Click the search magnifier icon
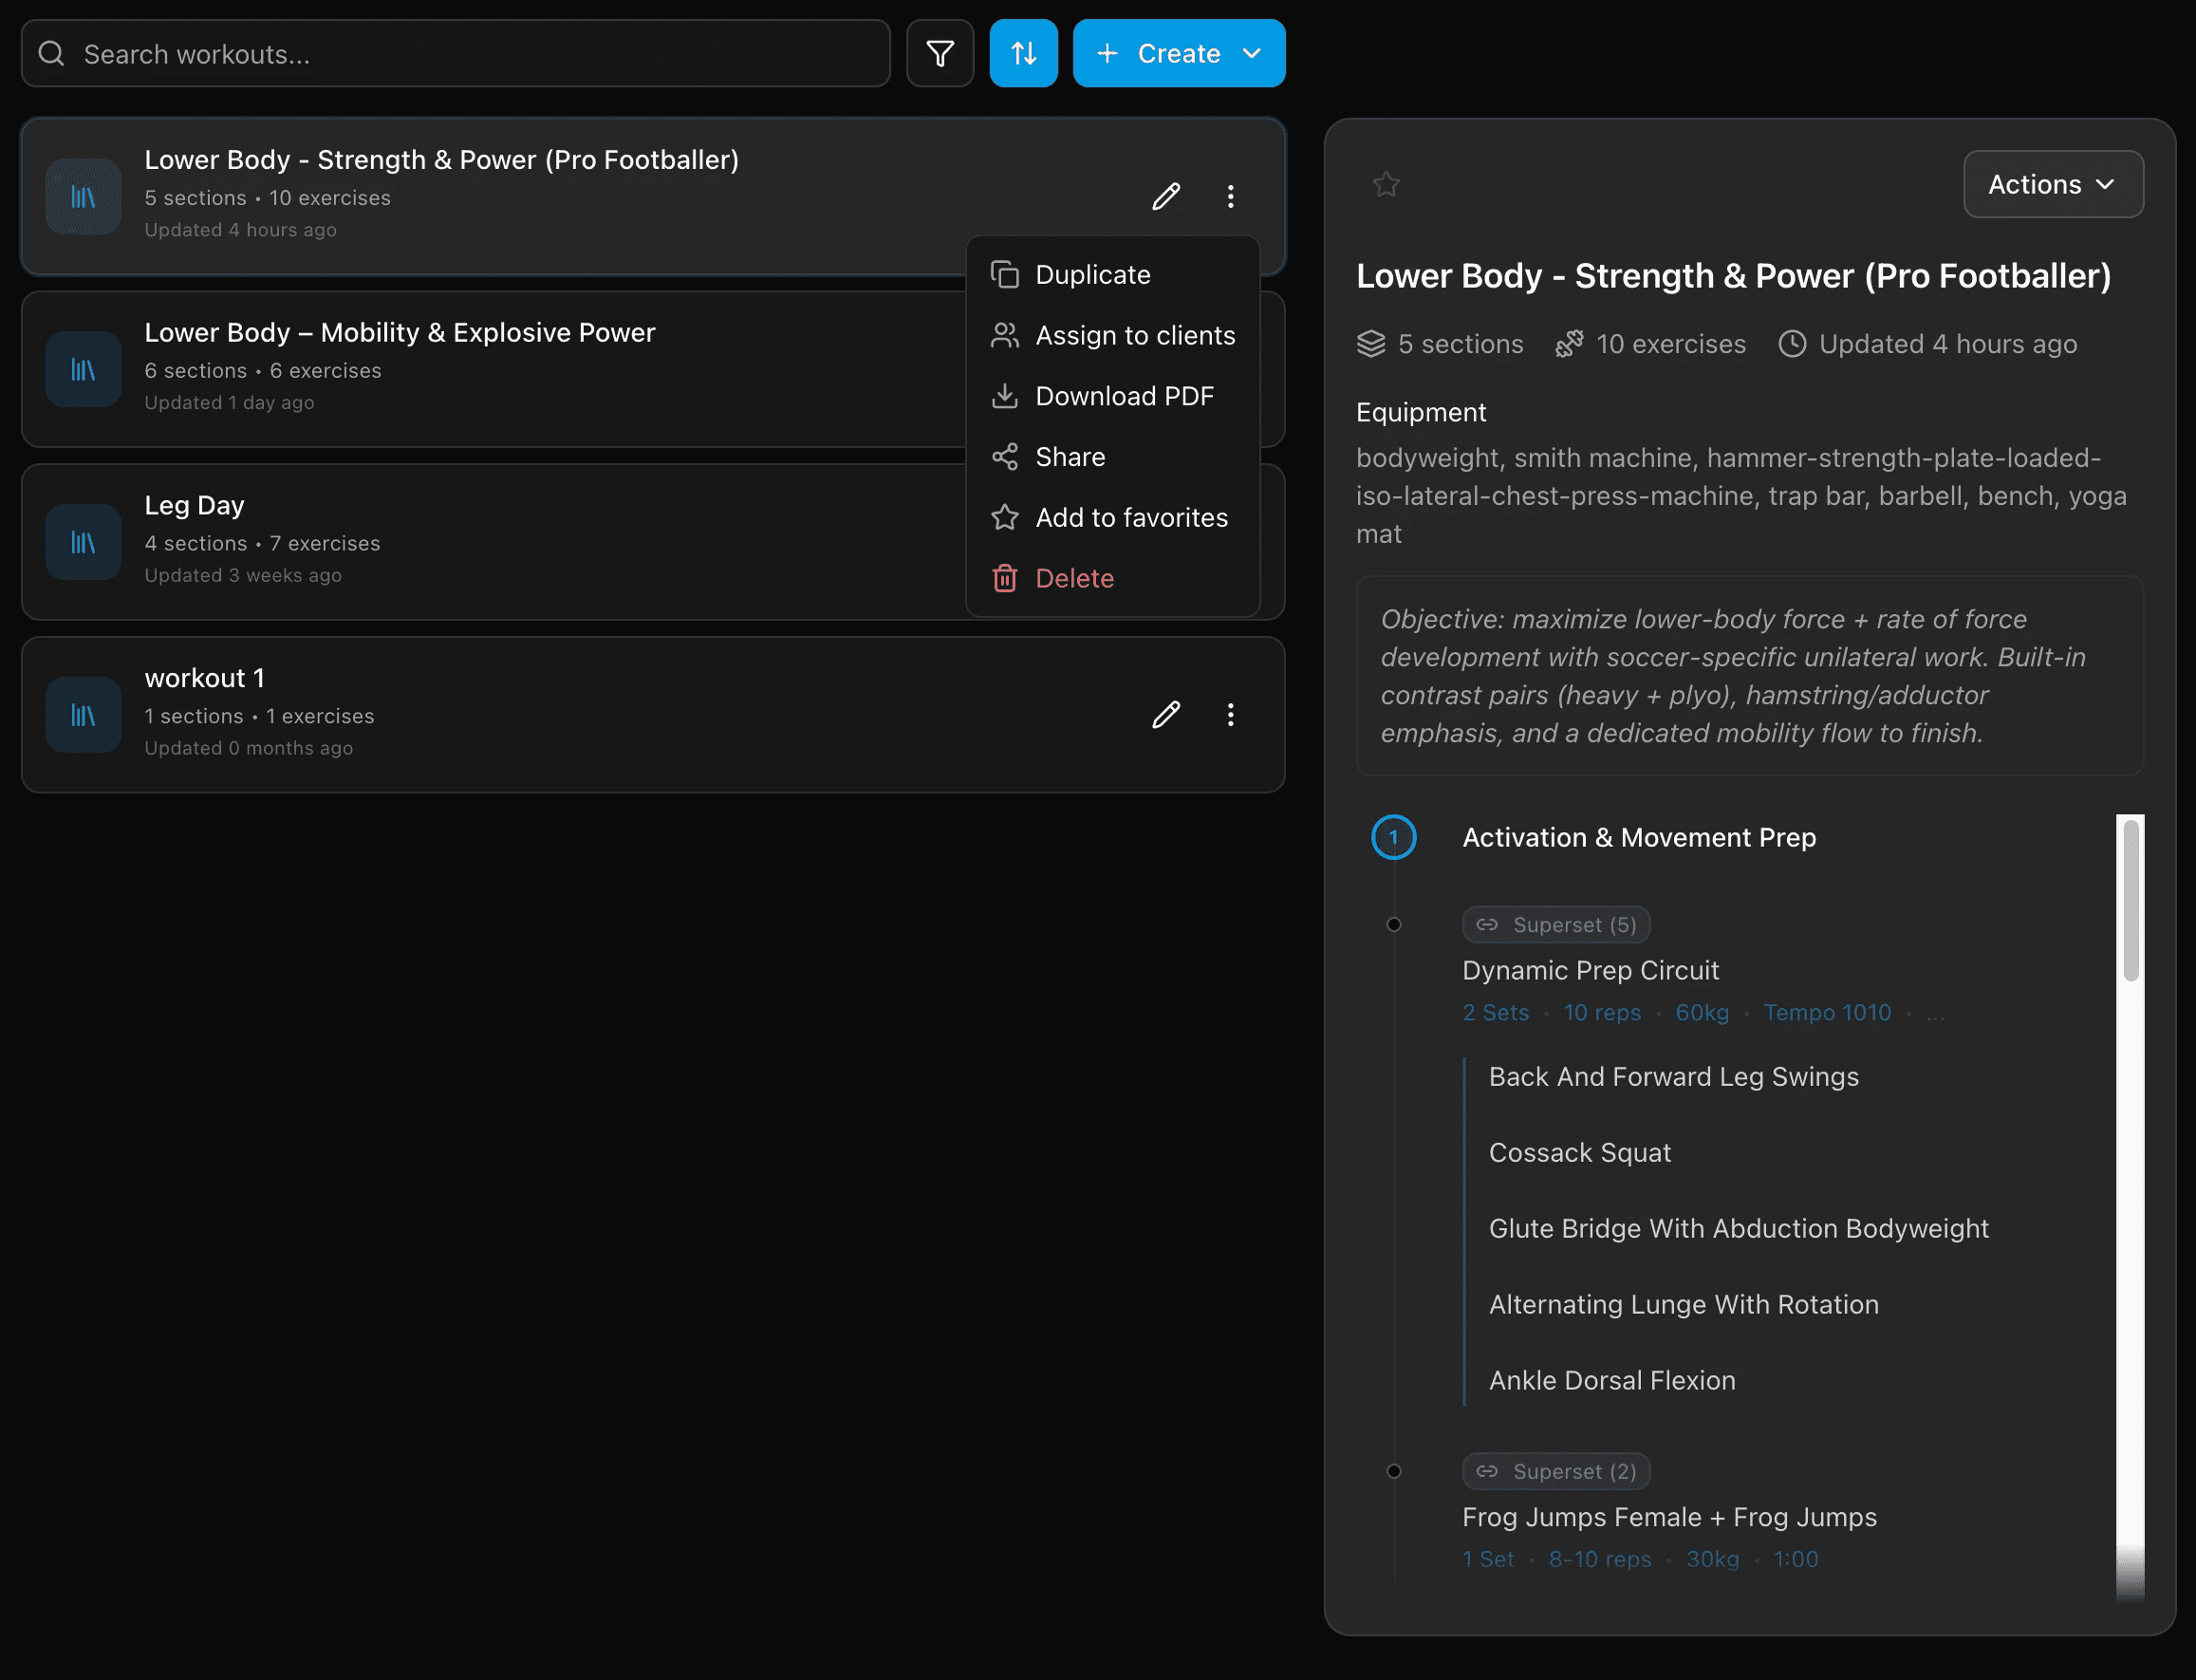2196x1680 pixels. point(52,53)
